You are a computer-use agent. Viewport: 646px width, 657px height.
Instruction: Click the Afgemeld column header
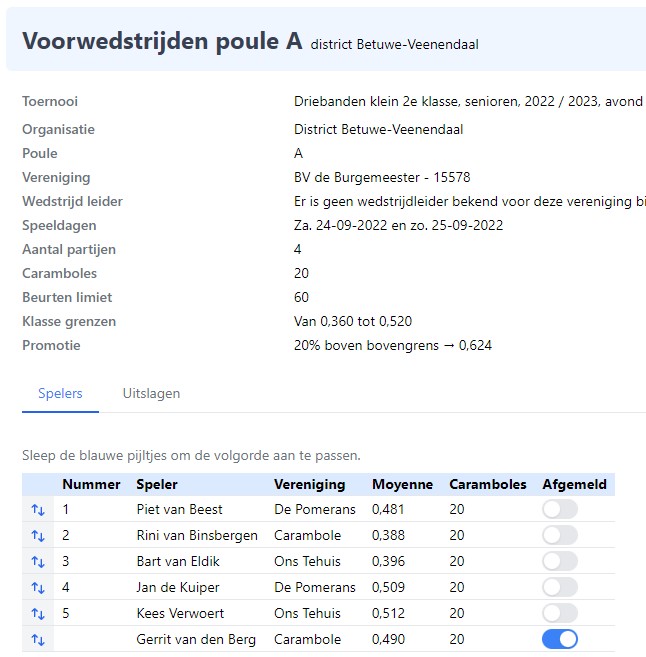coord(574,484)
